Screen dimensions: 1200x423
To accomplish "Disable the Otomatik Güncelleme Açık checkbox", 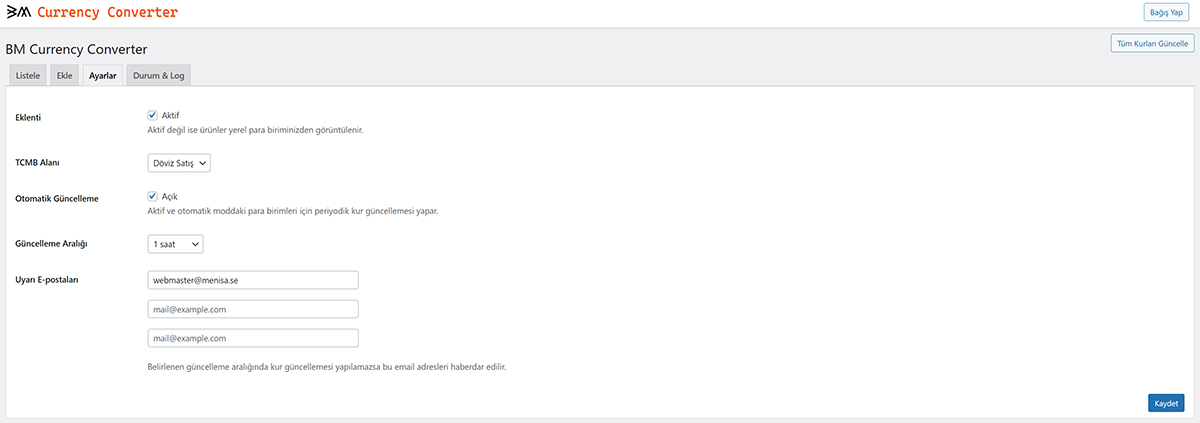I will 153,196.
